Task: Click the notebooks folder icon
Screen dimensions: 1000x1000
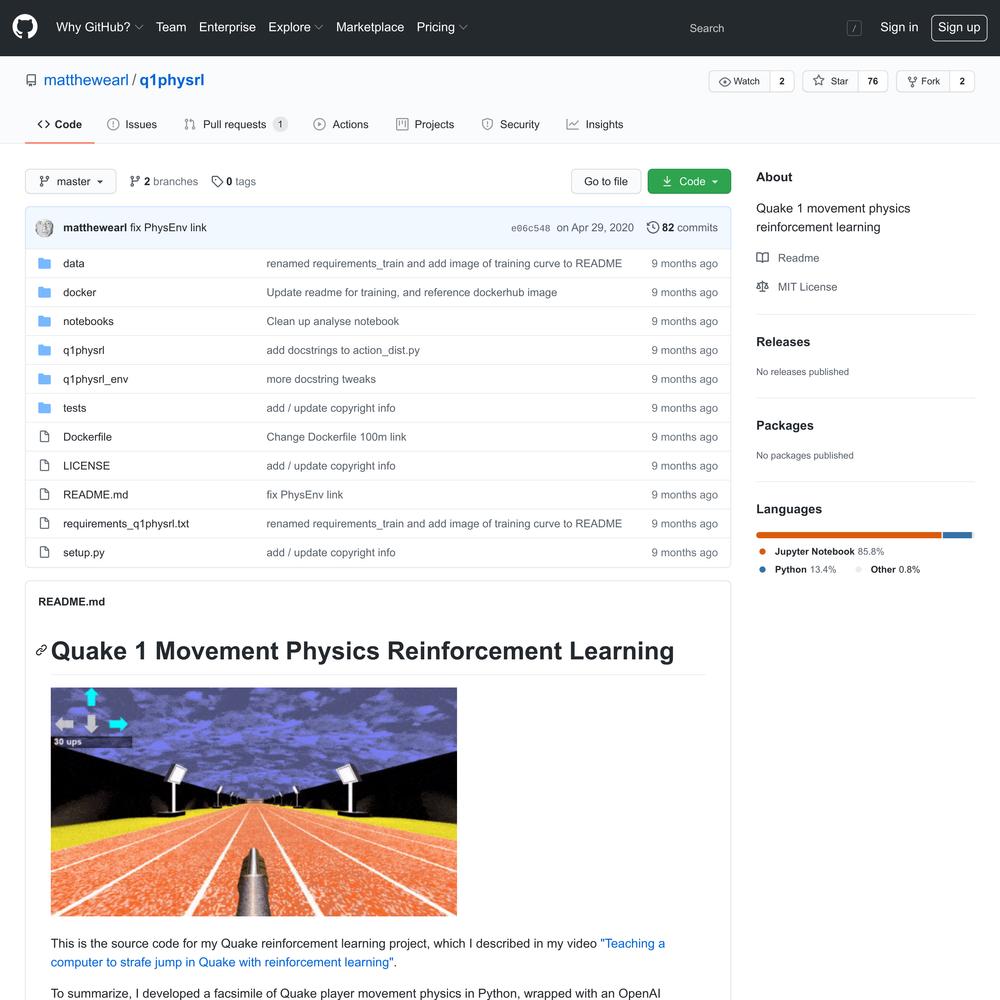Action: click(44, 321)
